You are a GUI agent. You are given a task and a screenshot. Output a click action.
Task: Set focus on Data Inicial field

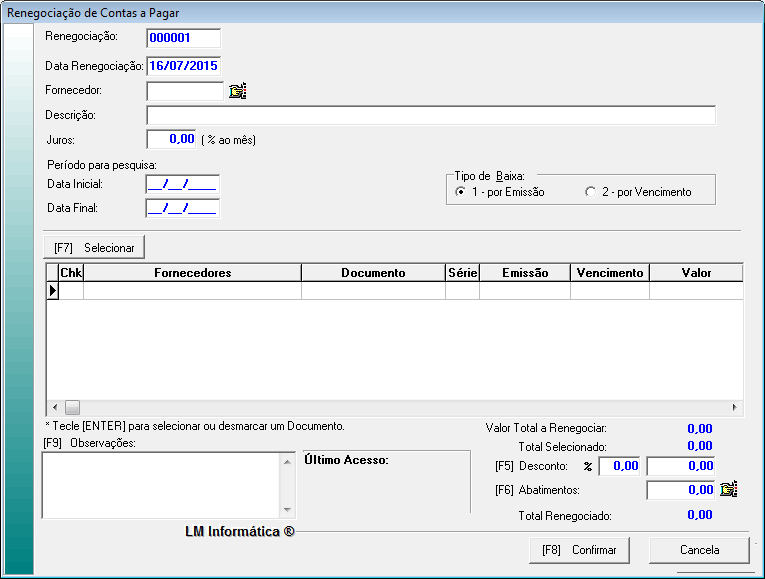(182, 184)
